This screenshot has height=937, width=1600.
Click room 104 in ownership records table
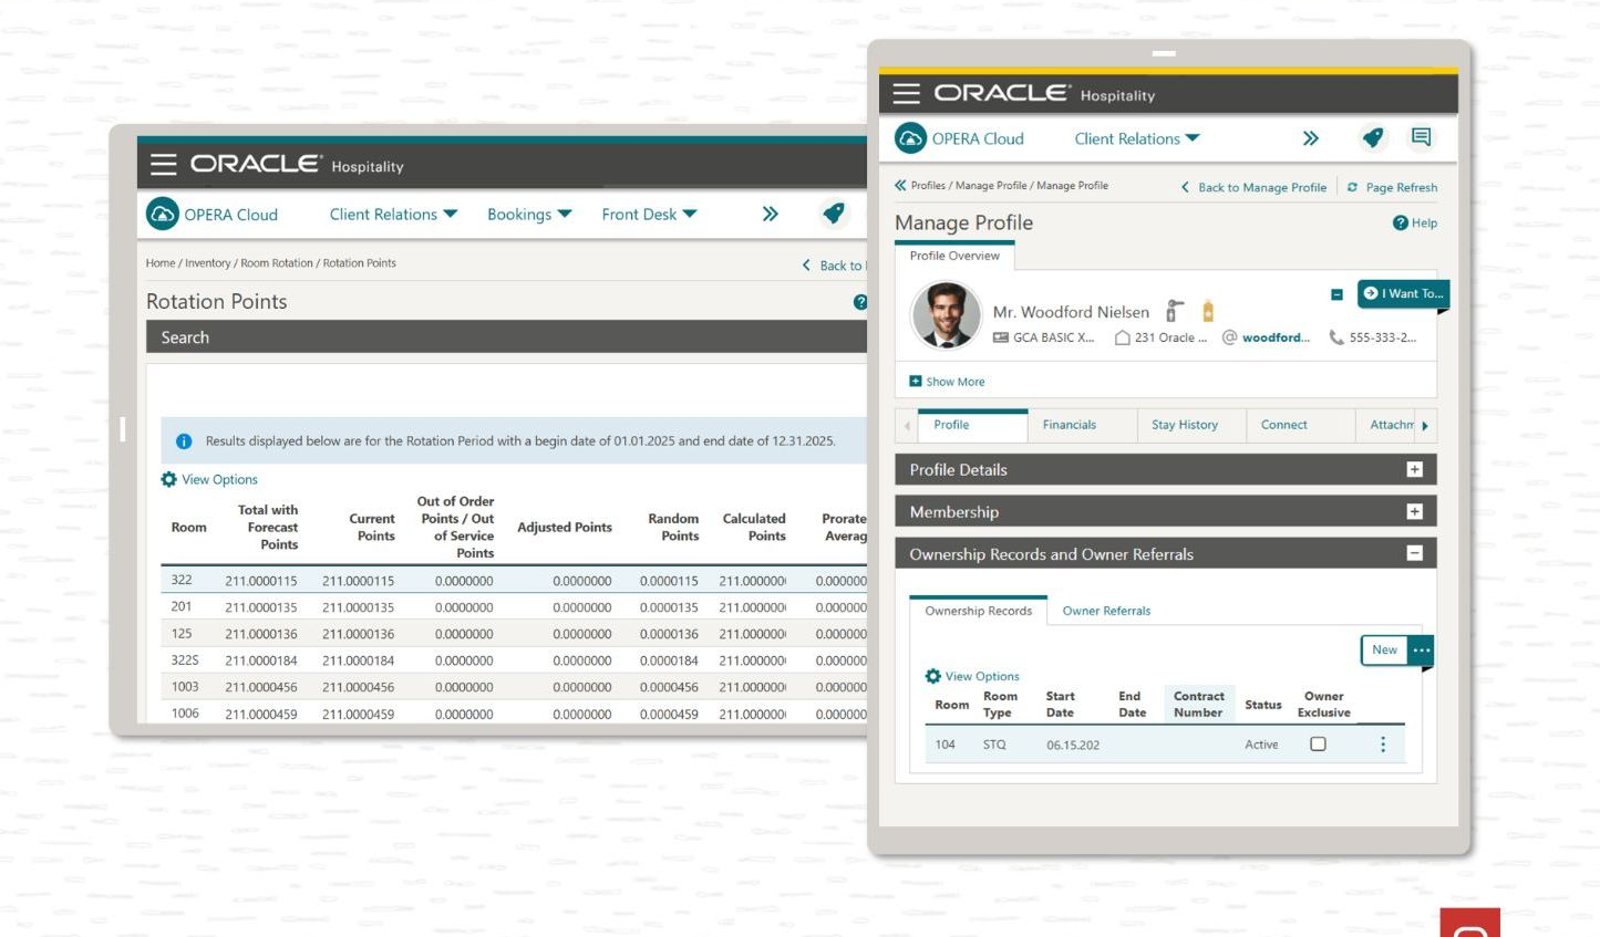tap(945, 745)
